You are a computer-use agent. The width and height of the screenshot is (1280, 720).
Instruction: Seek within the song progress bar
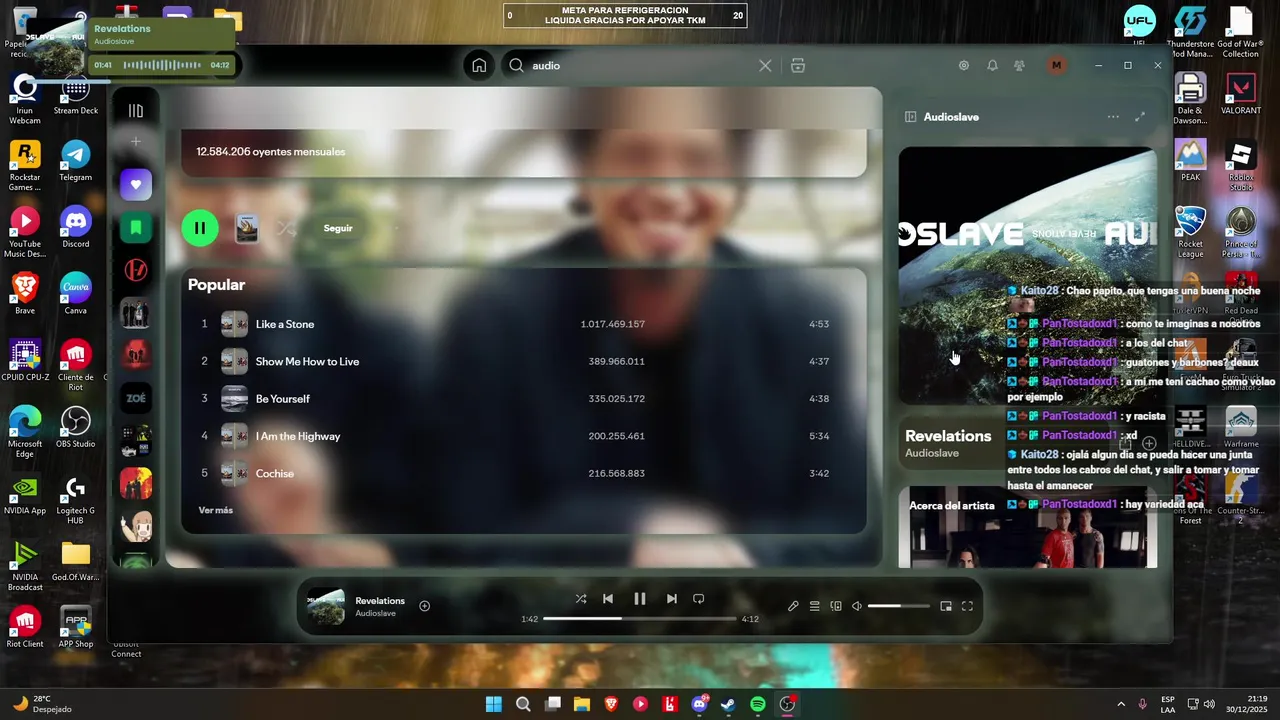tap(639, 619)
